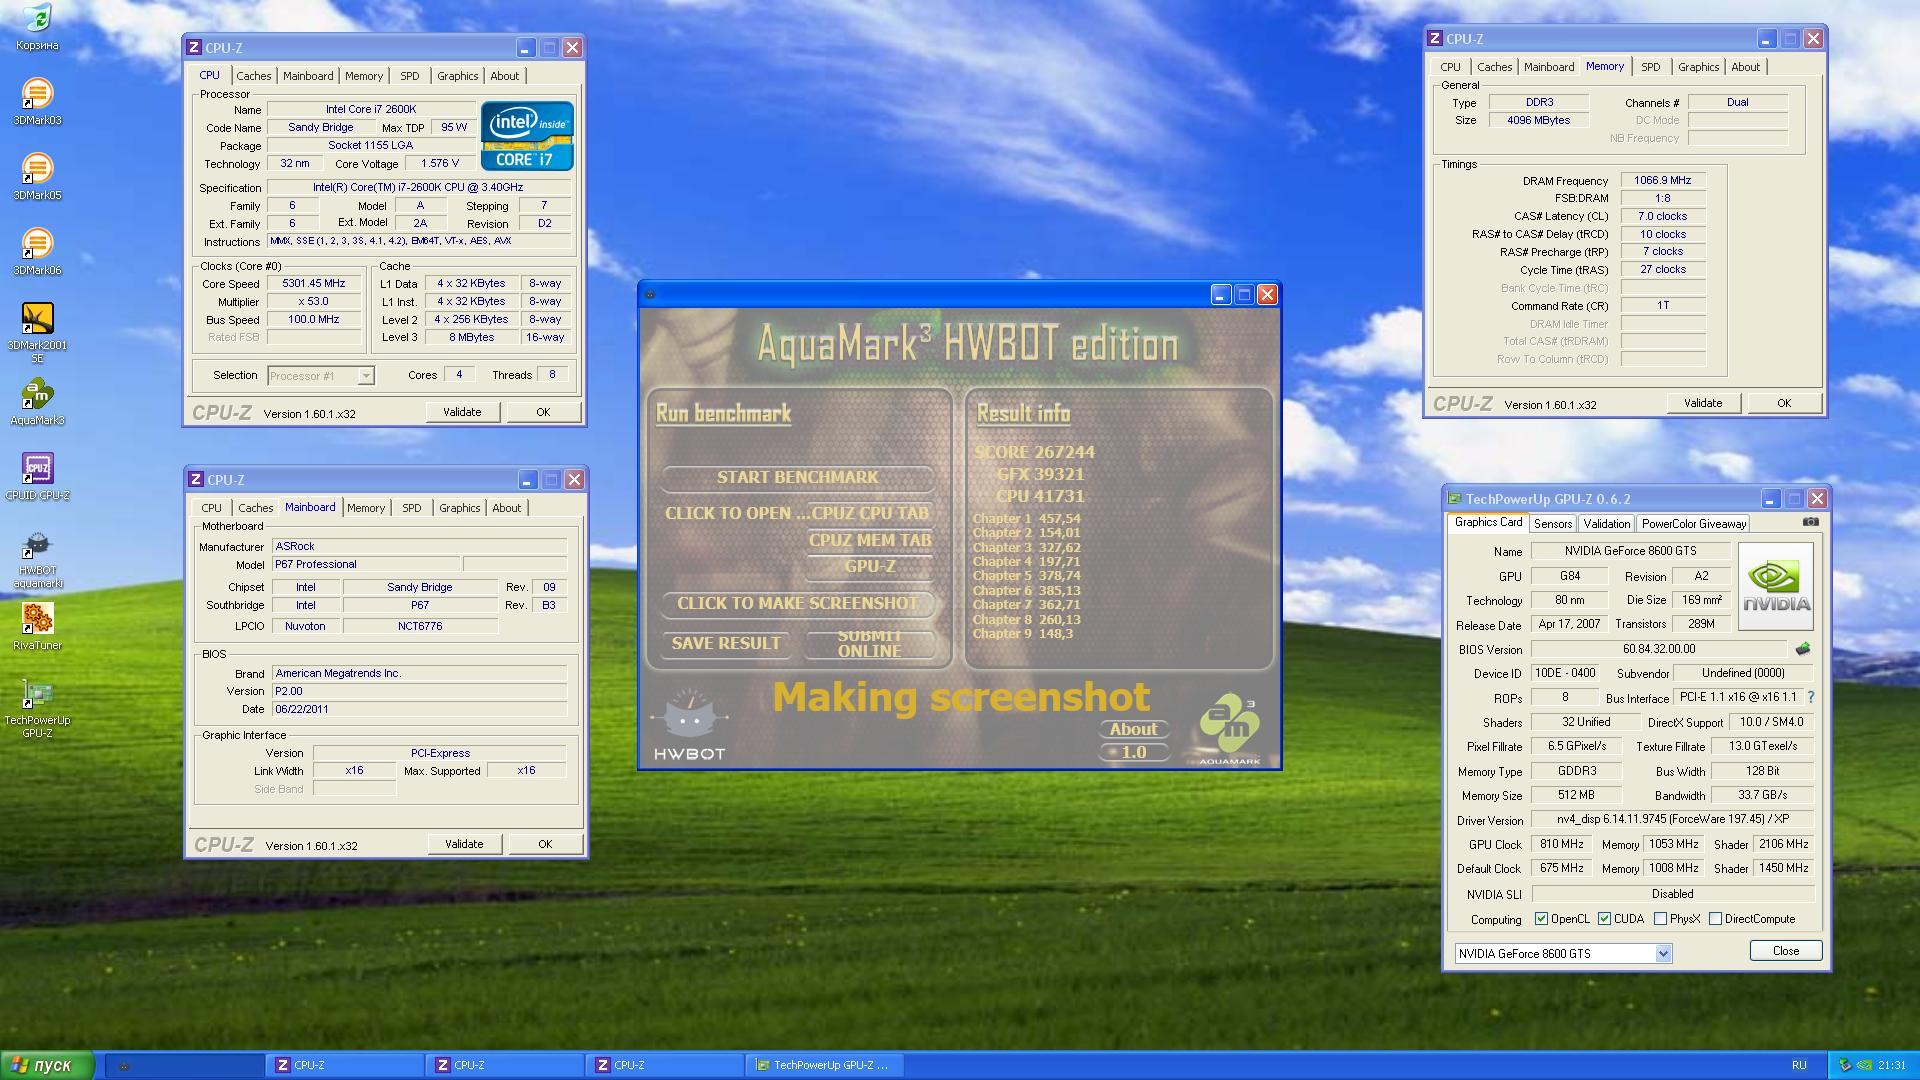Click the BIOS Version field in GPU-Z
Screen dimensions: 1920x1080
point(1659,649)
